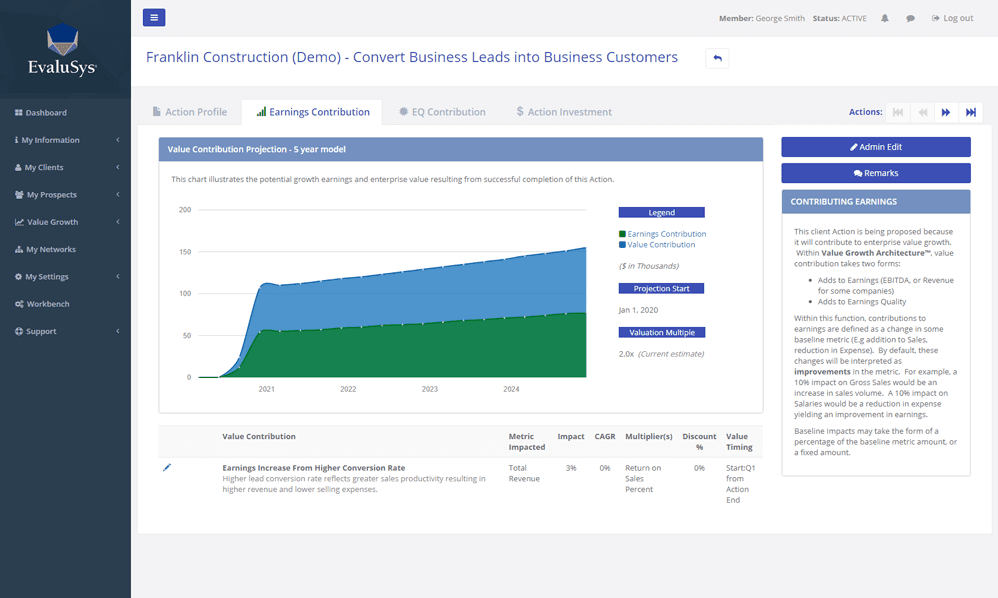This screenshot has height=598, width=998.
Task: Click the Dashboard grid icon in sidebar
Action: (18, 113)
